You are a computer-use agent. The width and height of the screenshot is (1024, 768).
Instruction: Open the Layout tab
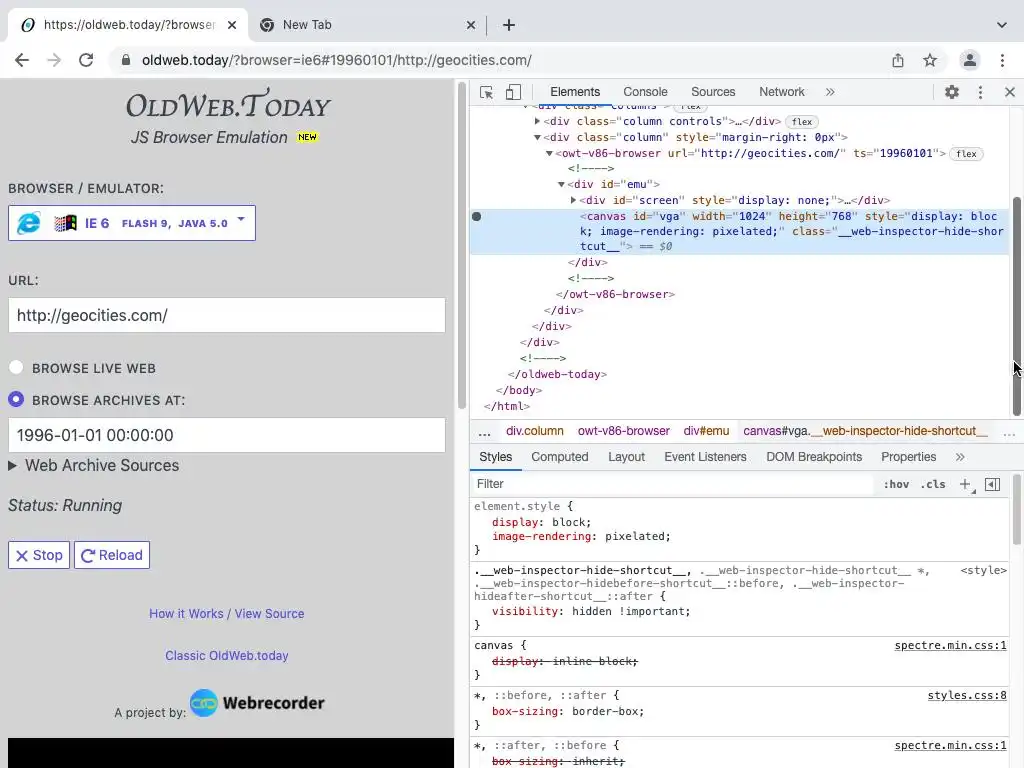point(626,457)
